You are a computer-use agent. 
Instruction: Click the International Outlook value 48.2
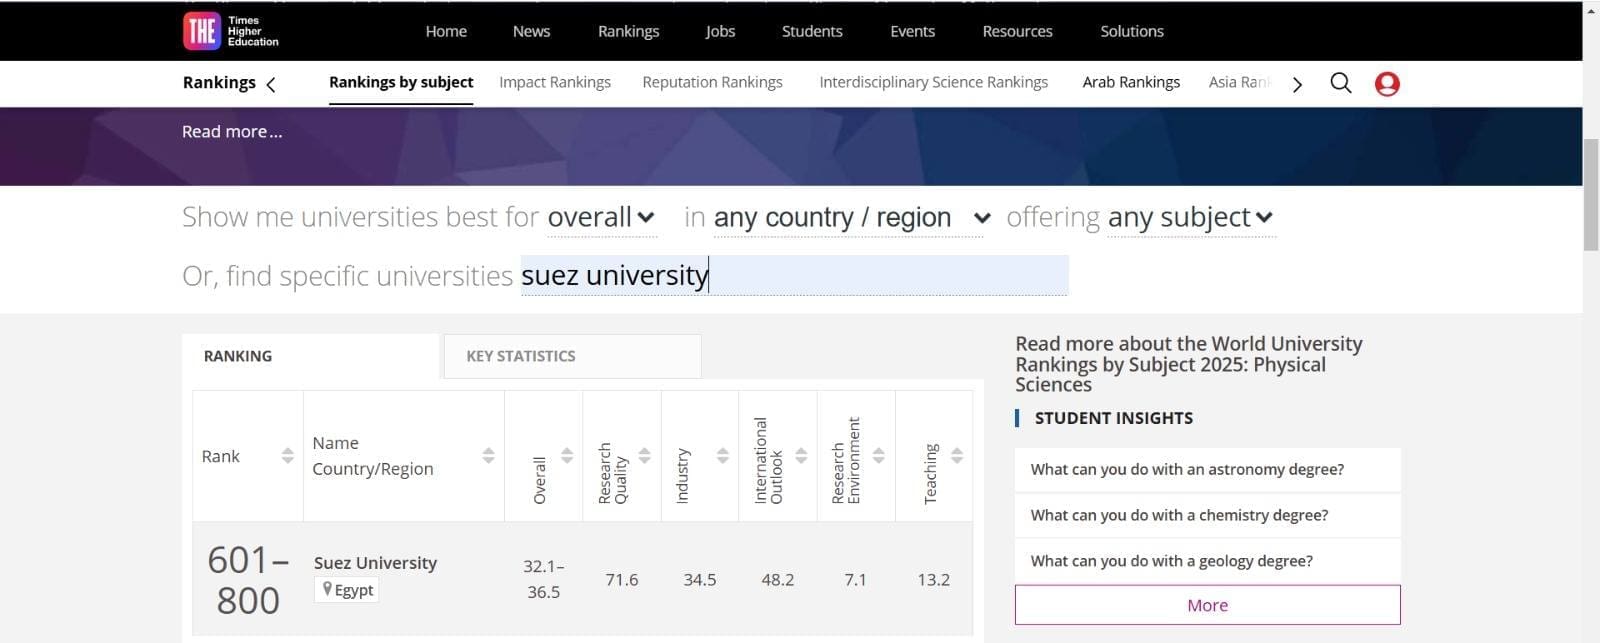click(778, 580)
